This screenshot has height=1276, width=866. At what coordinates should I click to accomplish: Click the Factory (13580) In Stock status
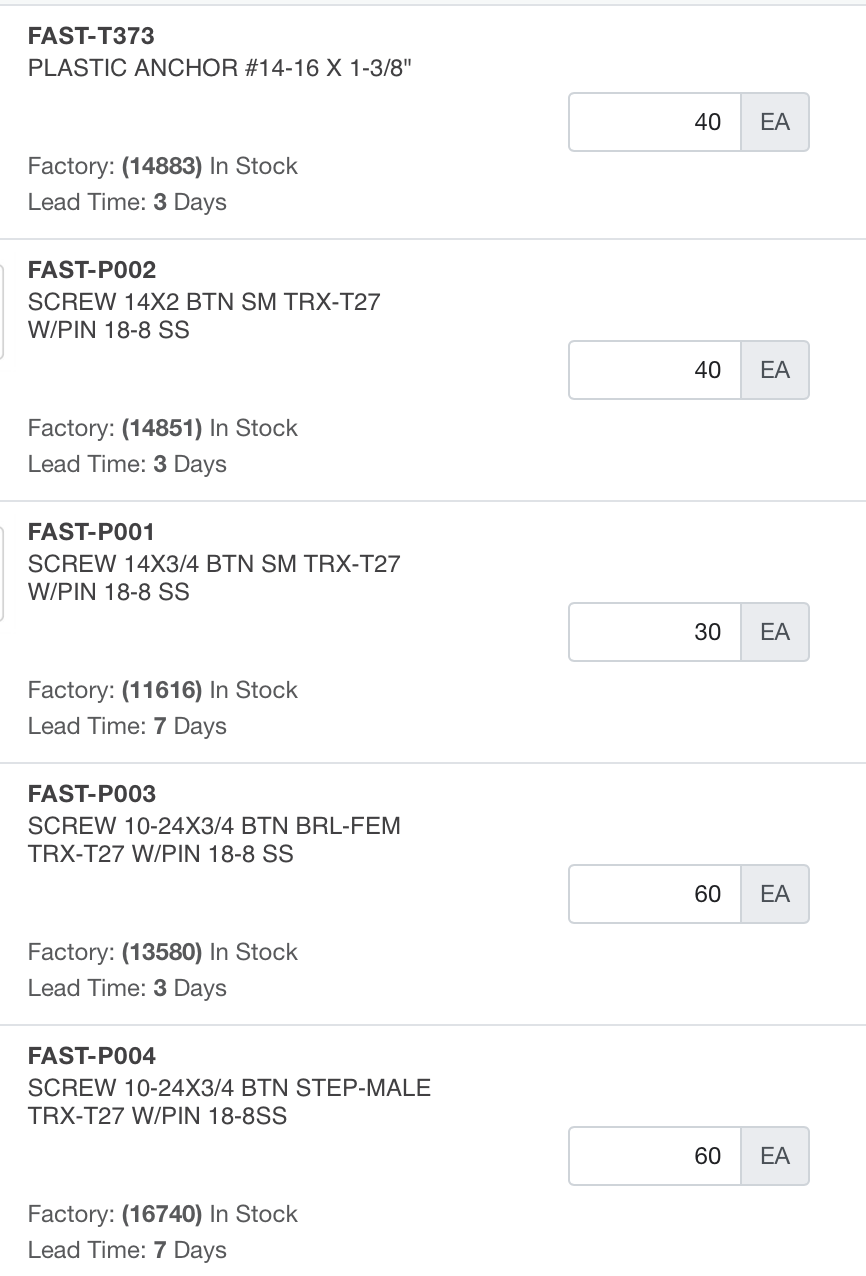(x=163, y=952)
